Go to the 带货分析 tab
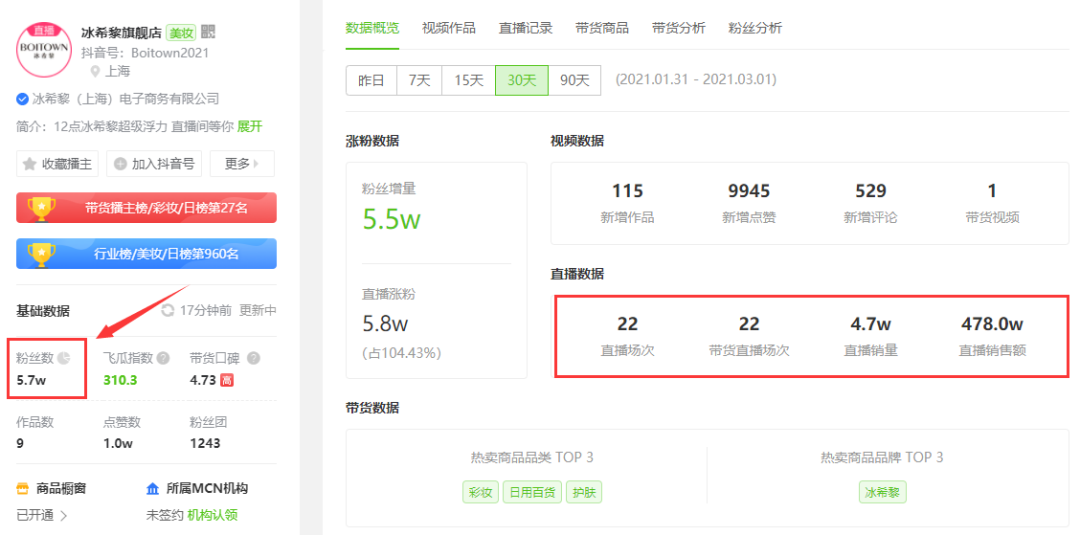This screenshot has width=1080, height=535. pos(678,28)
